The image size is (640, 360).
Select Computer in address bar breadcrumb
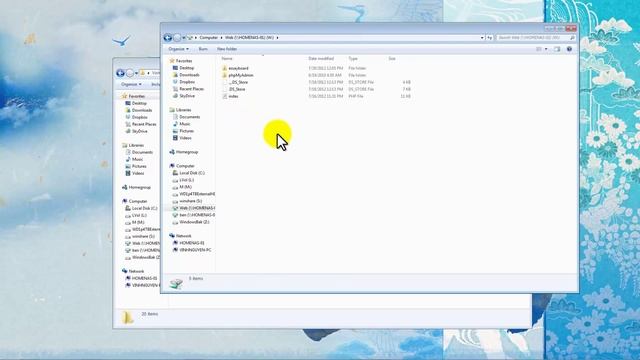pyautogui.click(x=209, y=38)
